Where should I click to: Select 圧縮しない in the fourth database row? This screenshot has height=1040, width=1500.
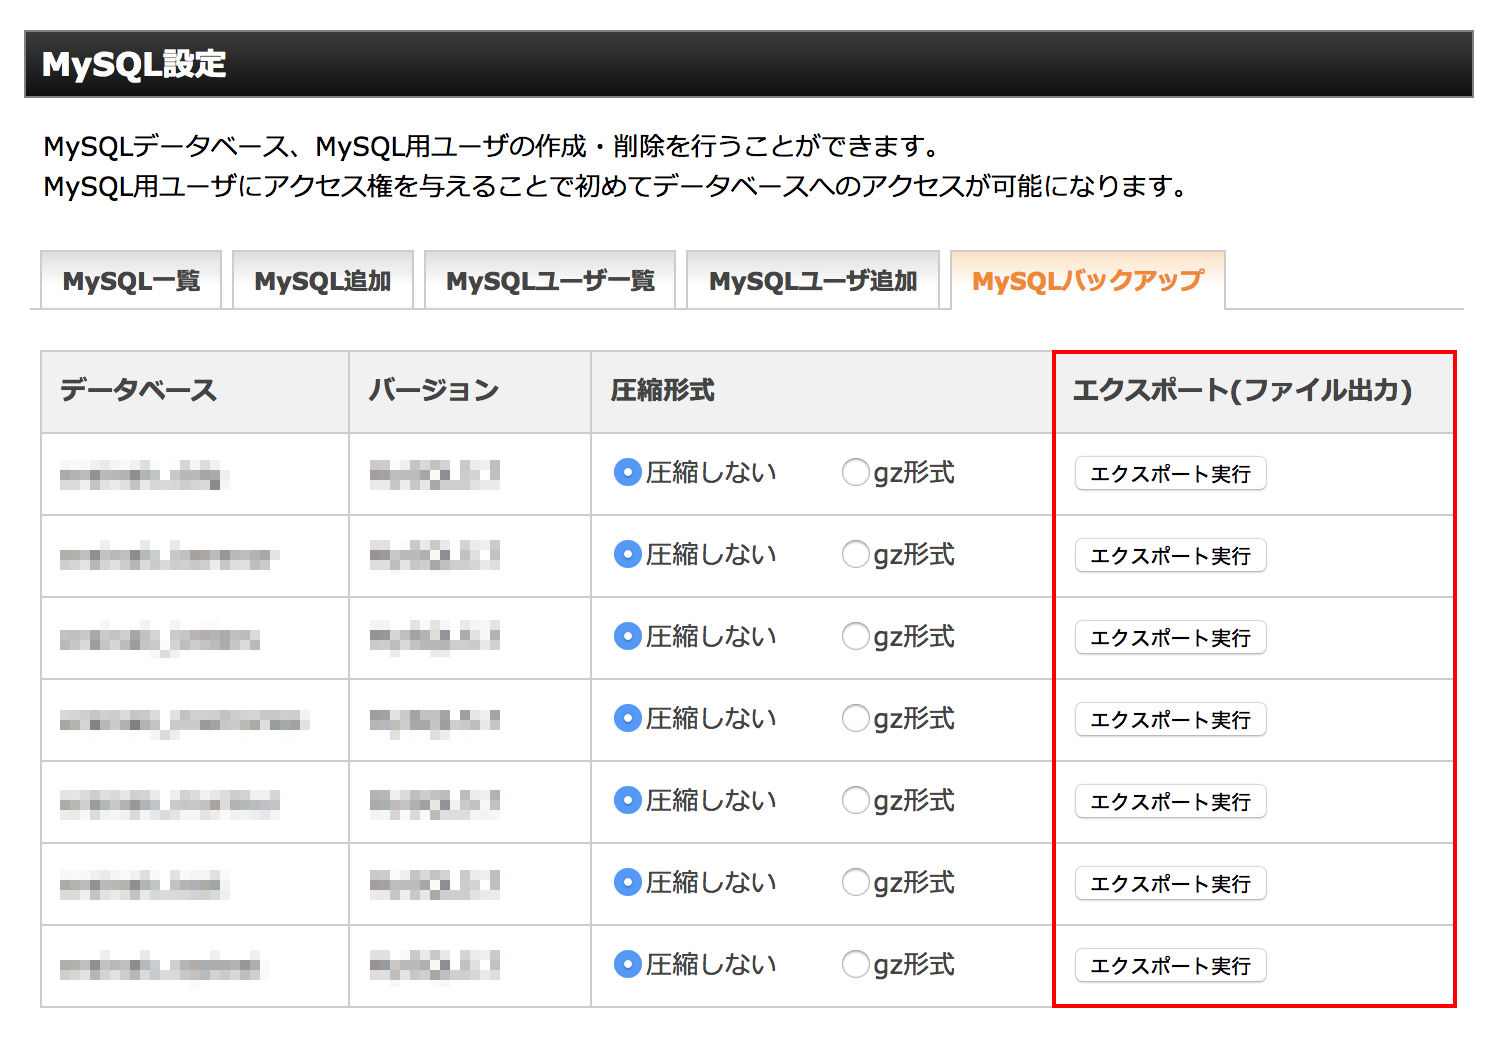coord(627,718)
